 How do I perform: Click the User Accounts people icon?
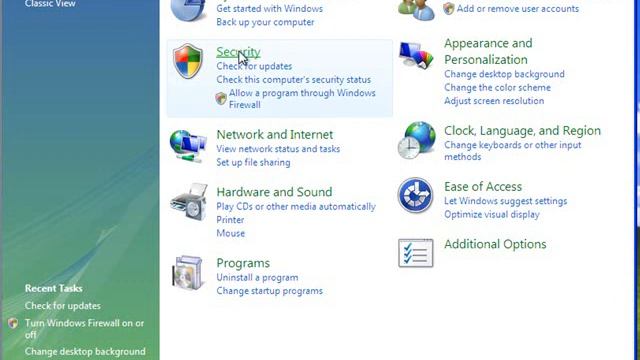417,10
